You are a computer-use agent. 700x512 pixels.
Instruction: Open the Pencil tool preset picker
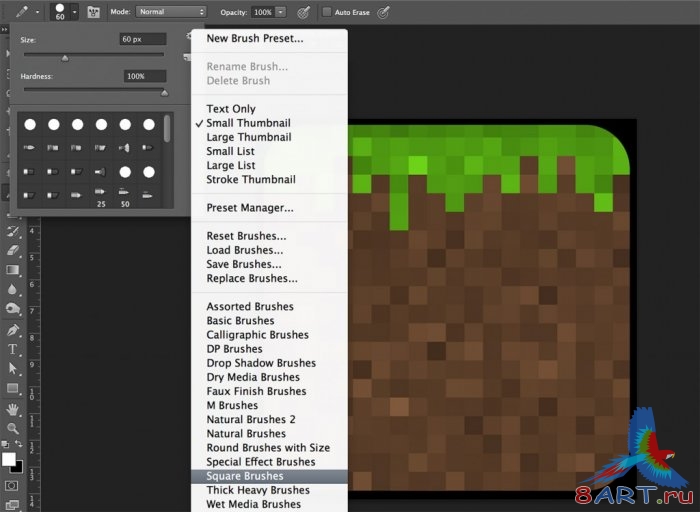[21, 12]
